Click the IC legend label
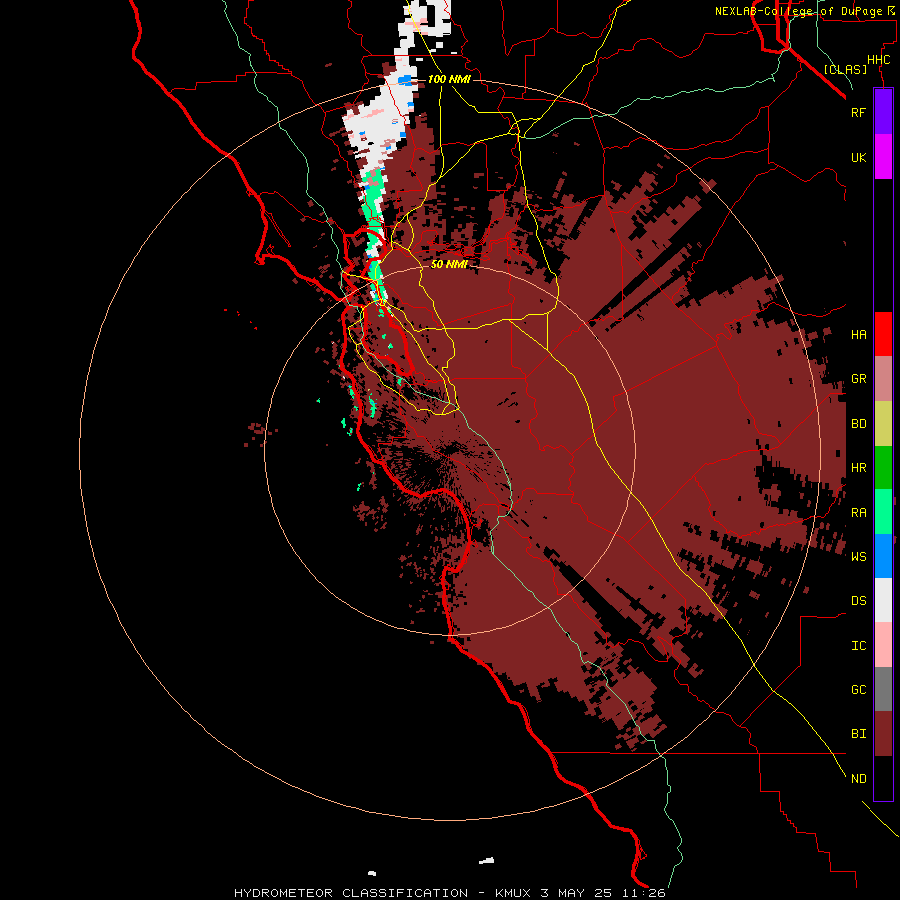 click(x=858, y=646)
